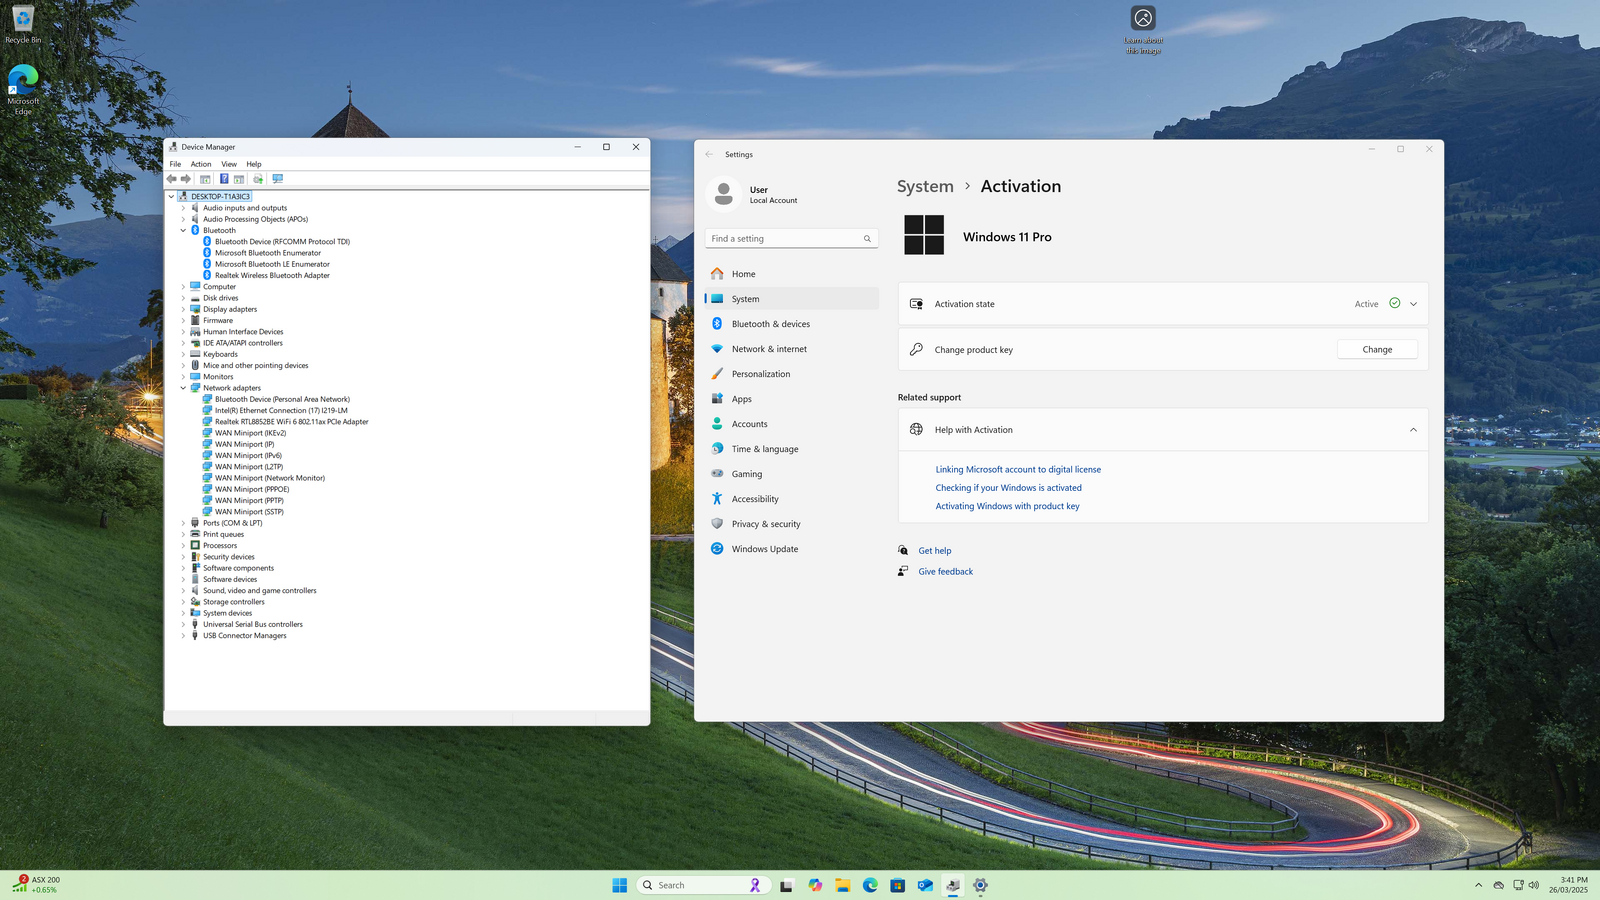Select Bluetooth Device (RFCOMM Protocol TDI)
1600x900 pixels.
pyautogui.click(x=282, y=242)
